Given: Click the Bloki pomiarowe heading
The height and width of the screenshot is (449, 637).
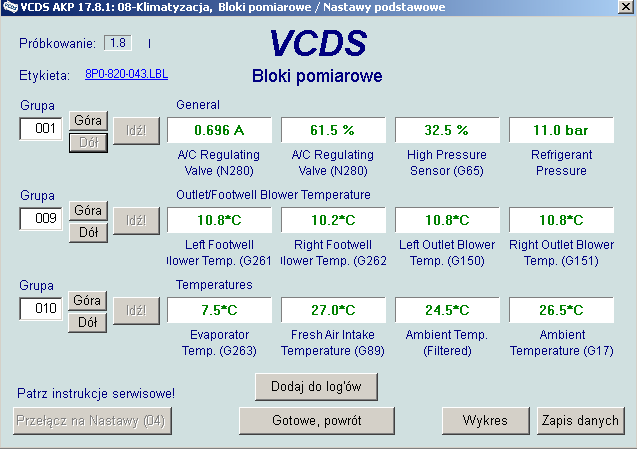Looking at the screenshot, I should (x=317, y=76).
